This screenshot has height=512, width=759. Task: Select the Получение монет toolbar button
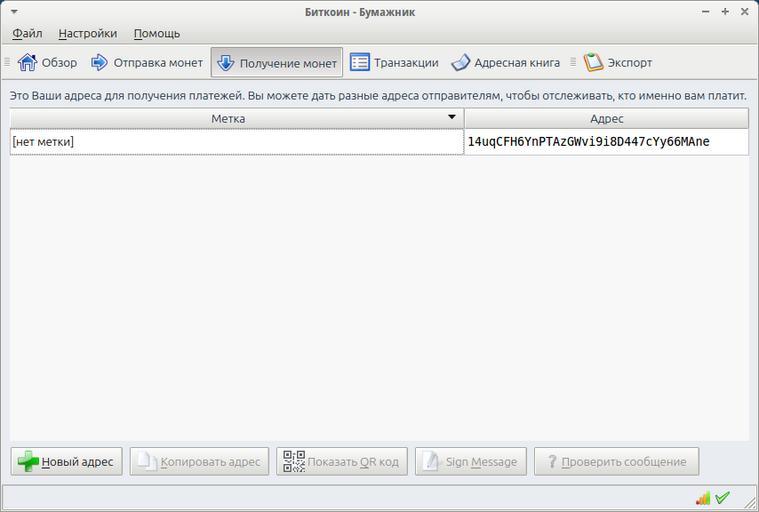coord(276,62)
